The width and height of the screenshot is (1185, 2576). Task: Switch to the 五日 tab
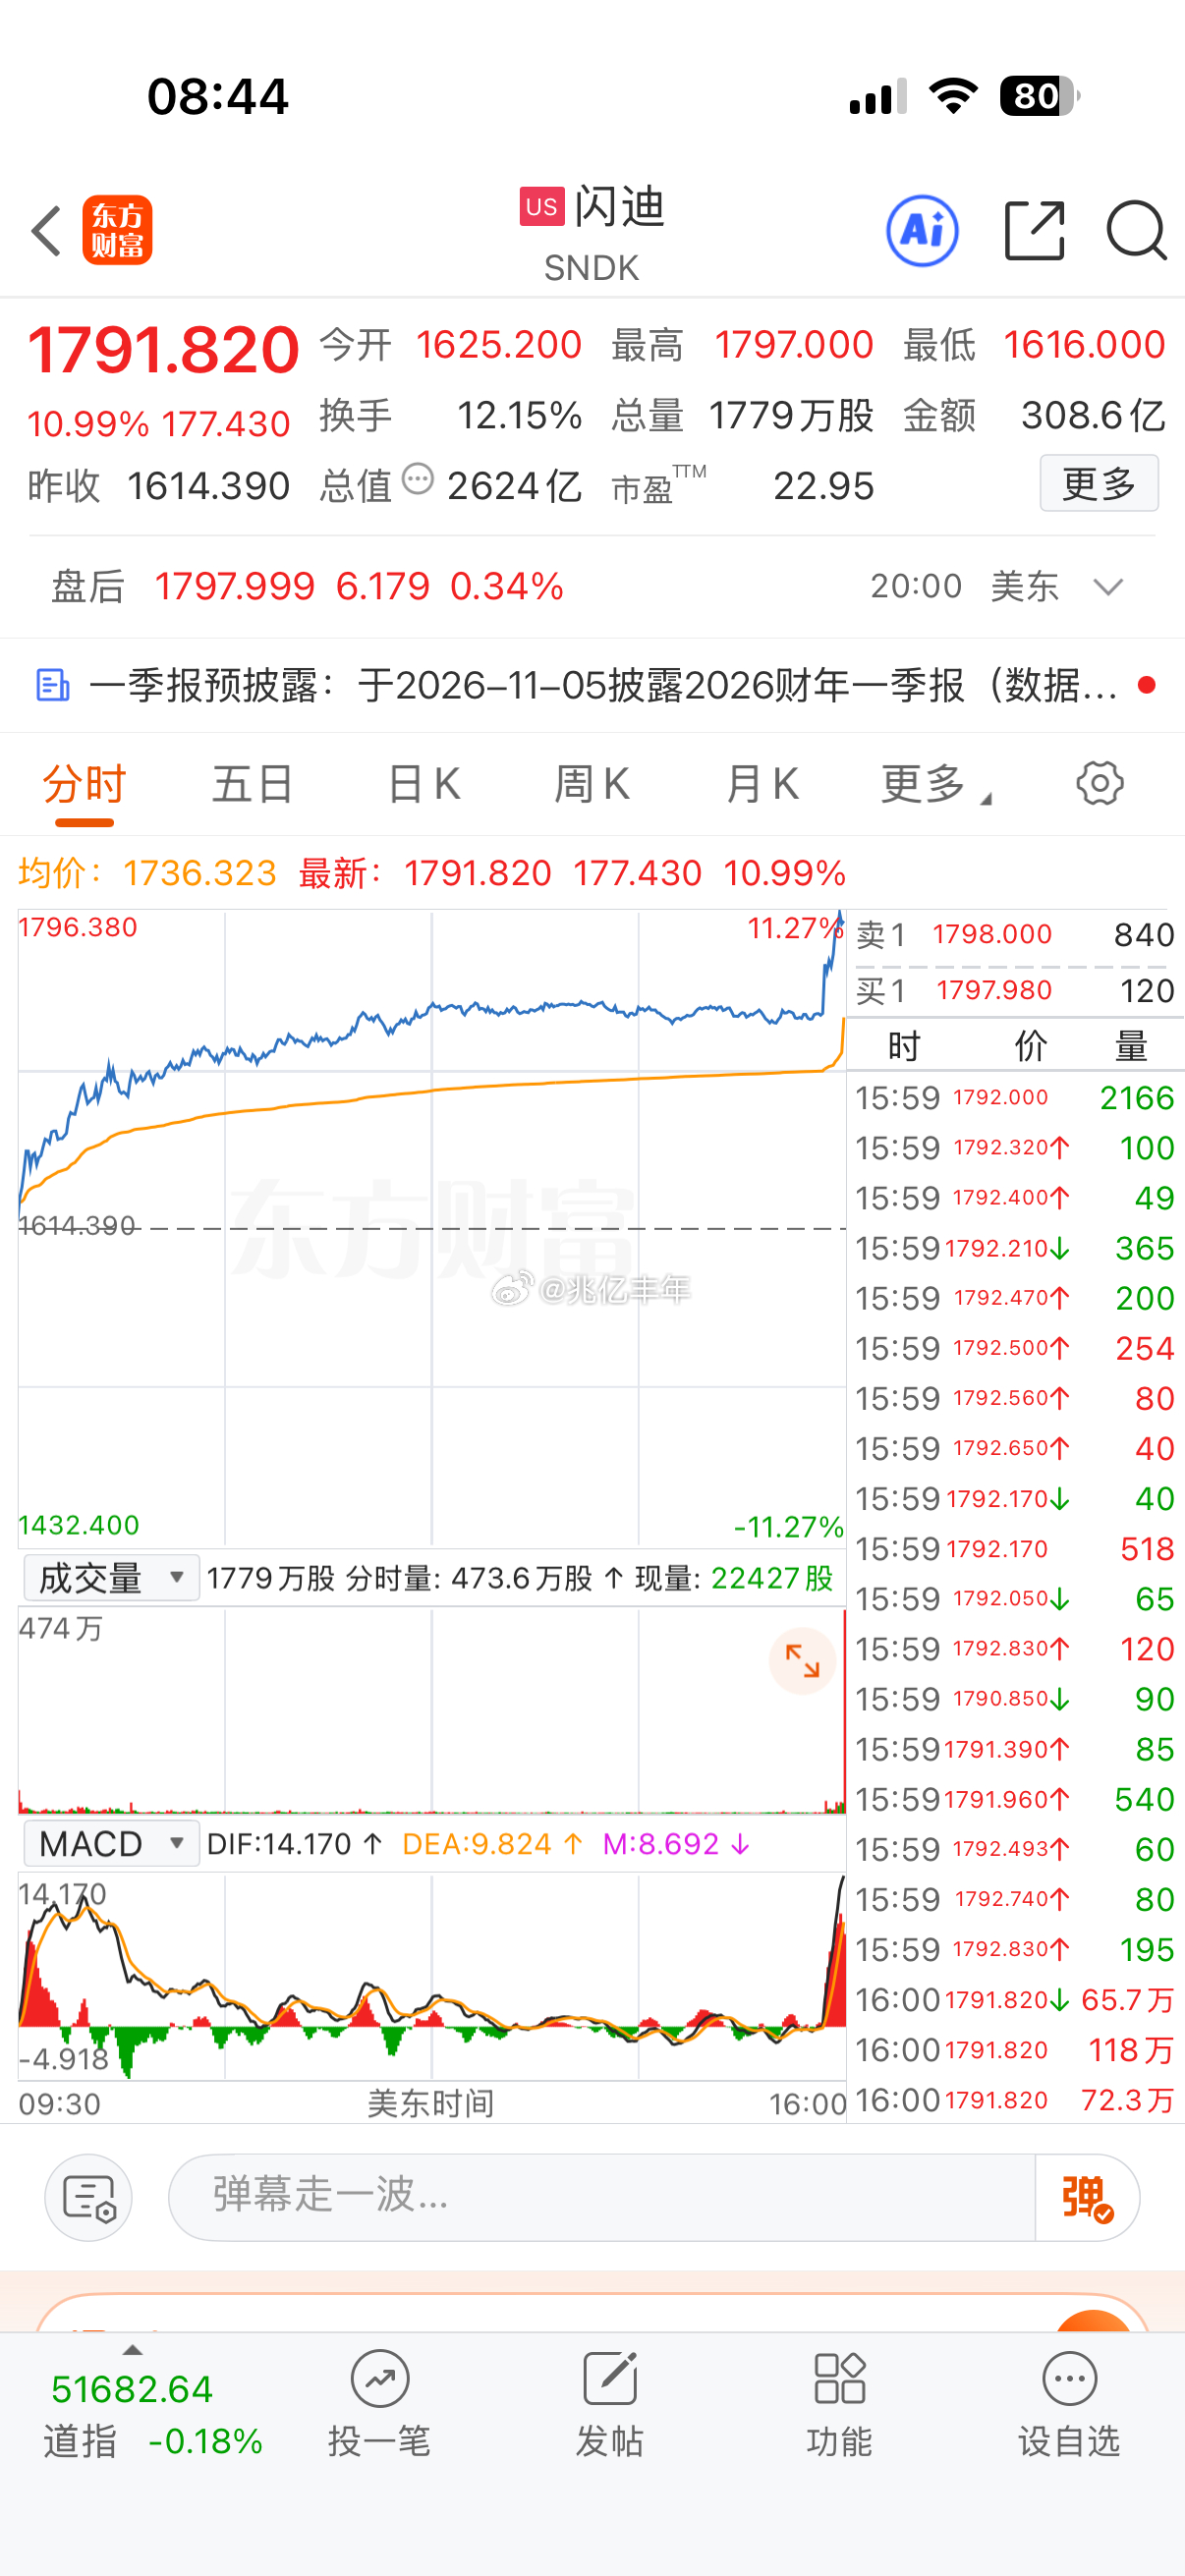(252, 783)
